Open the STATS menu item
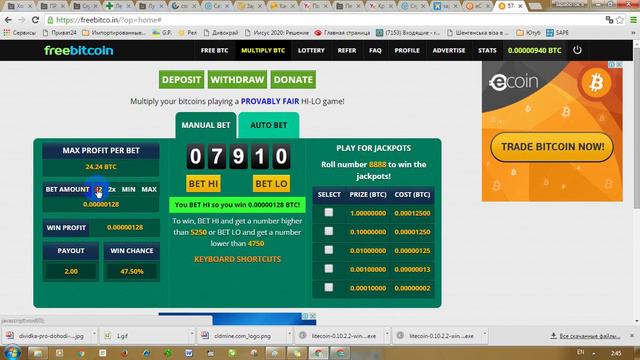This screenshot has height=360, width=640. coord(487,50)
